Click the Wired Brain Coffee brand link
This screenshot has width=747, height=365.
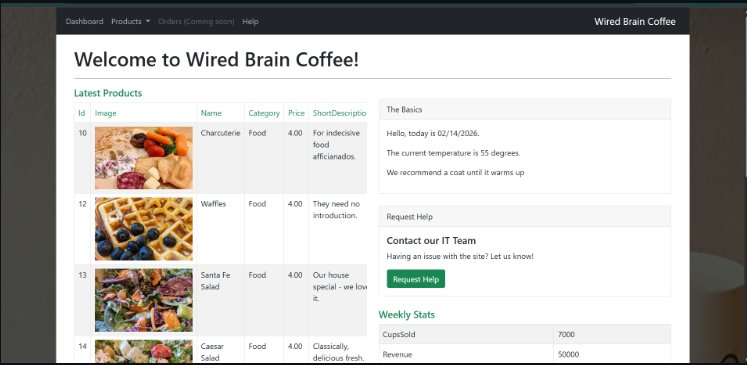click(x=635, y=21)
